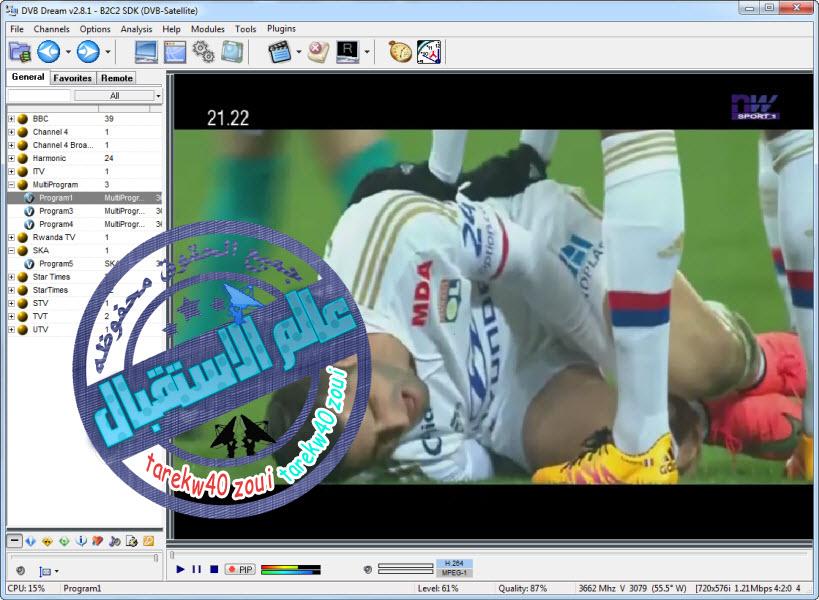The height and width of the screenshot is (600, 819).
Task: Open the clock scheduler icon
Action: (429, 52)
